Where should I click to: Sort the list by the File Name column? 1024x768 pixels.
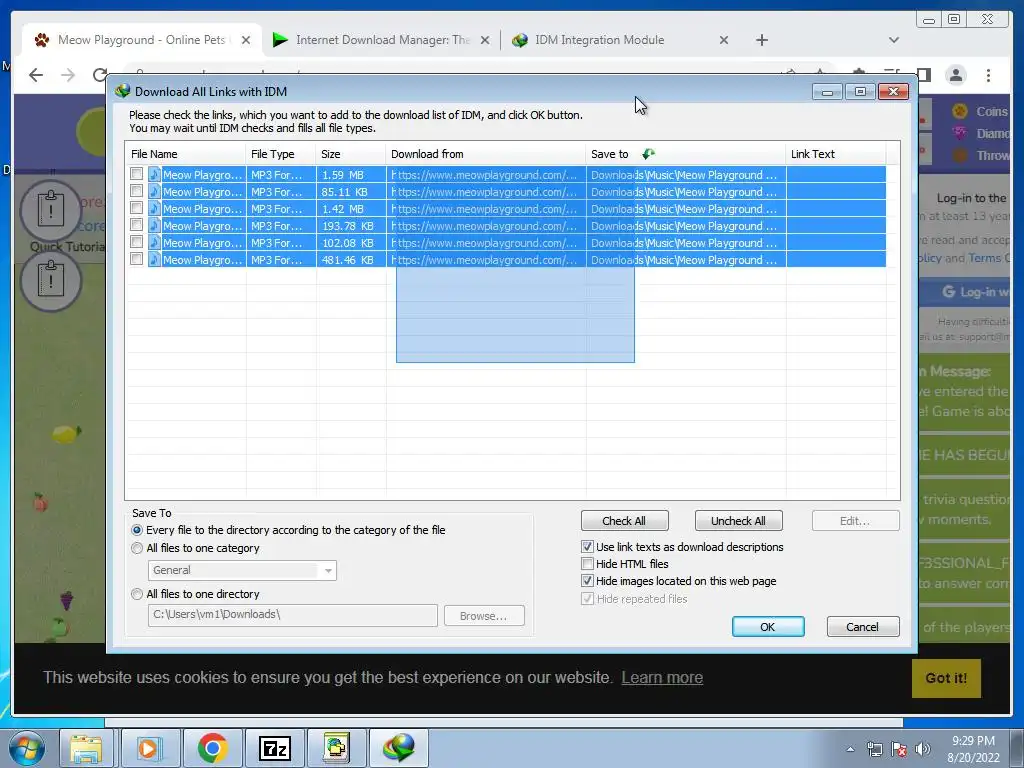pos(185,154)
